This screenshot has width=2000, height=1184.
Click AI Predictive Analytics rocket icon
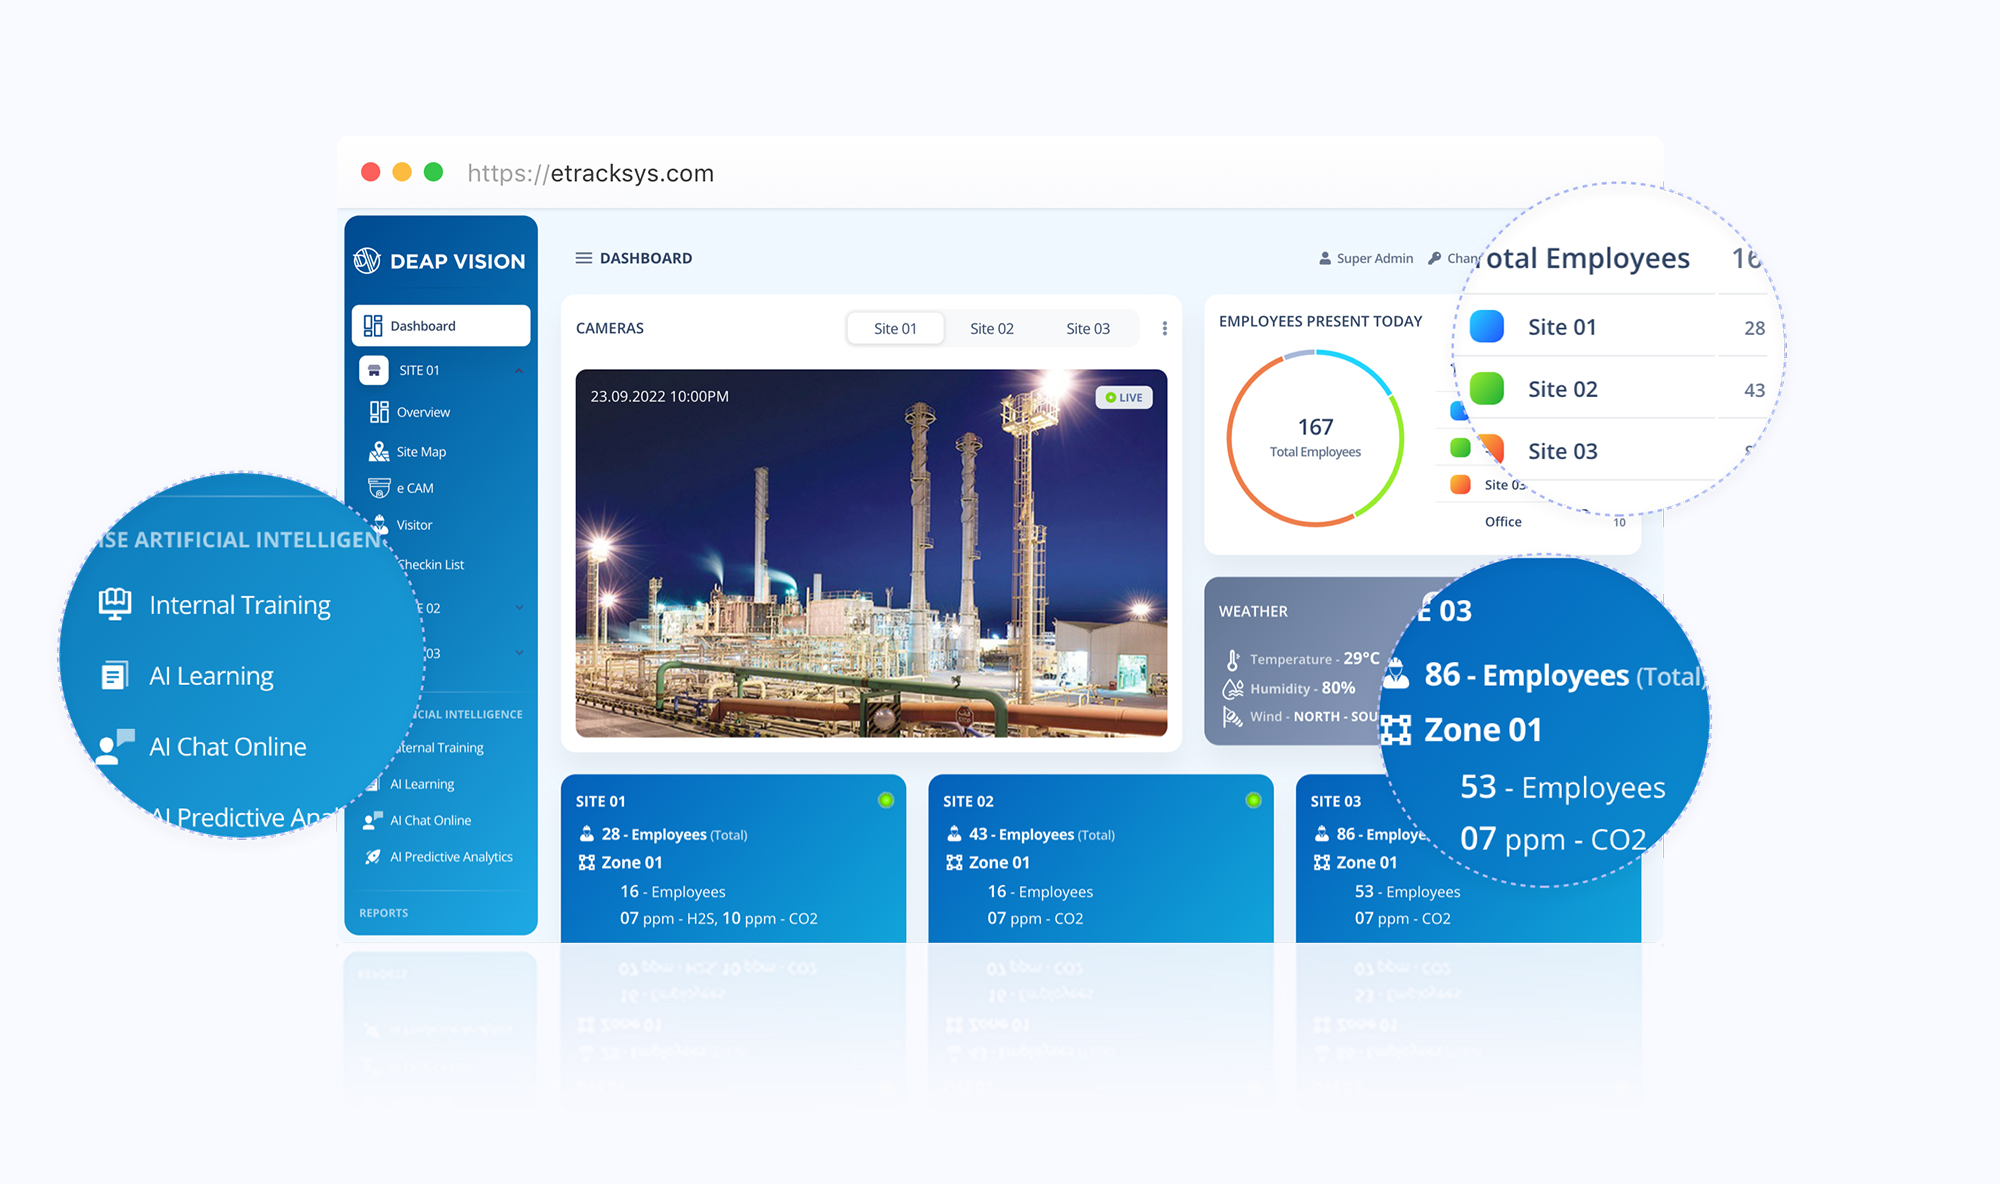click(x=373, y=857)
